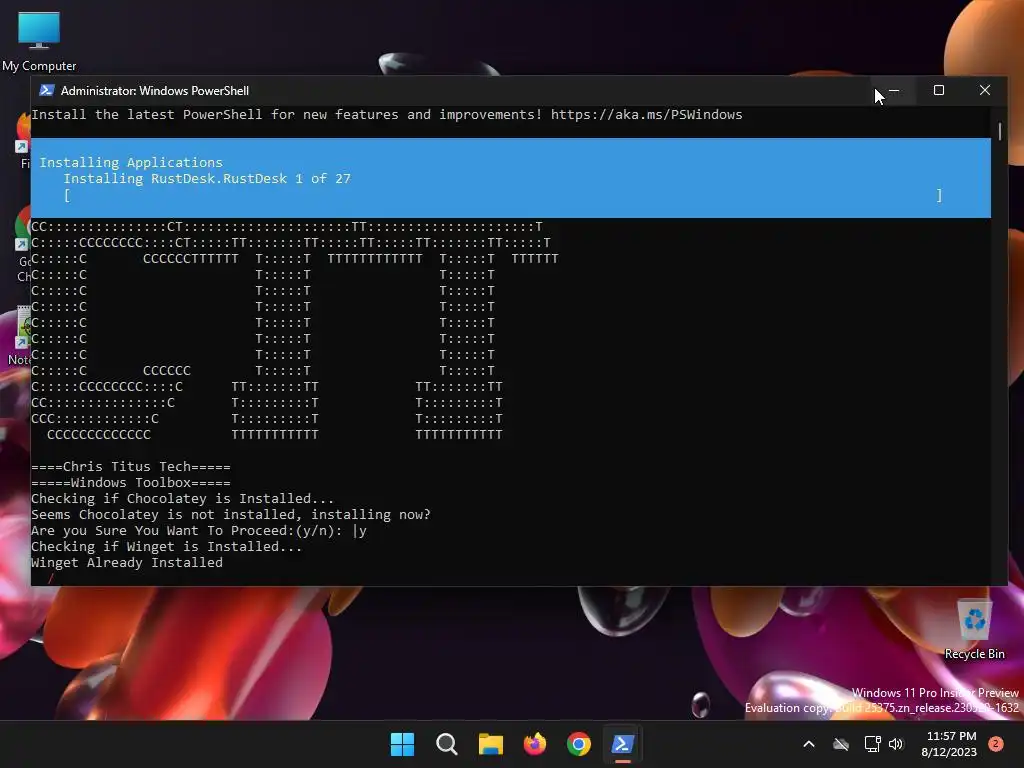This screenshot has height=768, width=1024.
Task: Click the "Seems Chocolatey is not installed" line
Action: tap(231, 515)
